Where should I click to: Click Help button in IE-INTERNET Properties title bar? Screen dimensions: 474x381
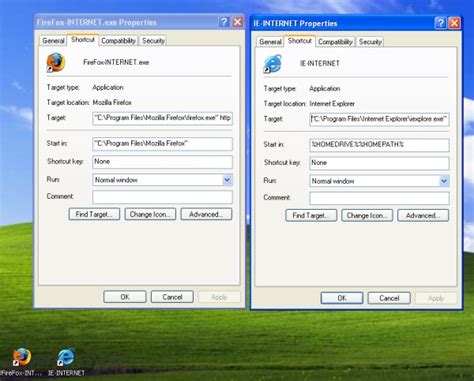[x=441, y=23]
